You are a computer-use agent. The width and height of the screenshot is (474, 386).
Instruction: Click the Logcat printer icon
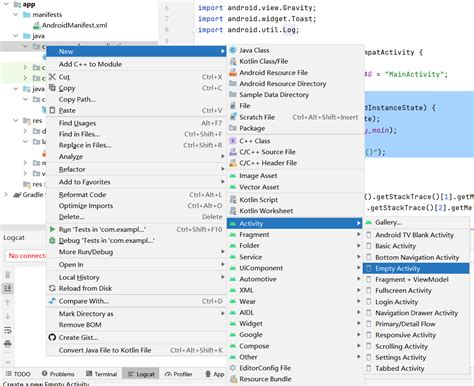(8, 343)
